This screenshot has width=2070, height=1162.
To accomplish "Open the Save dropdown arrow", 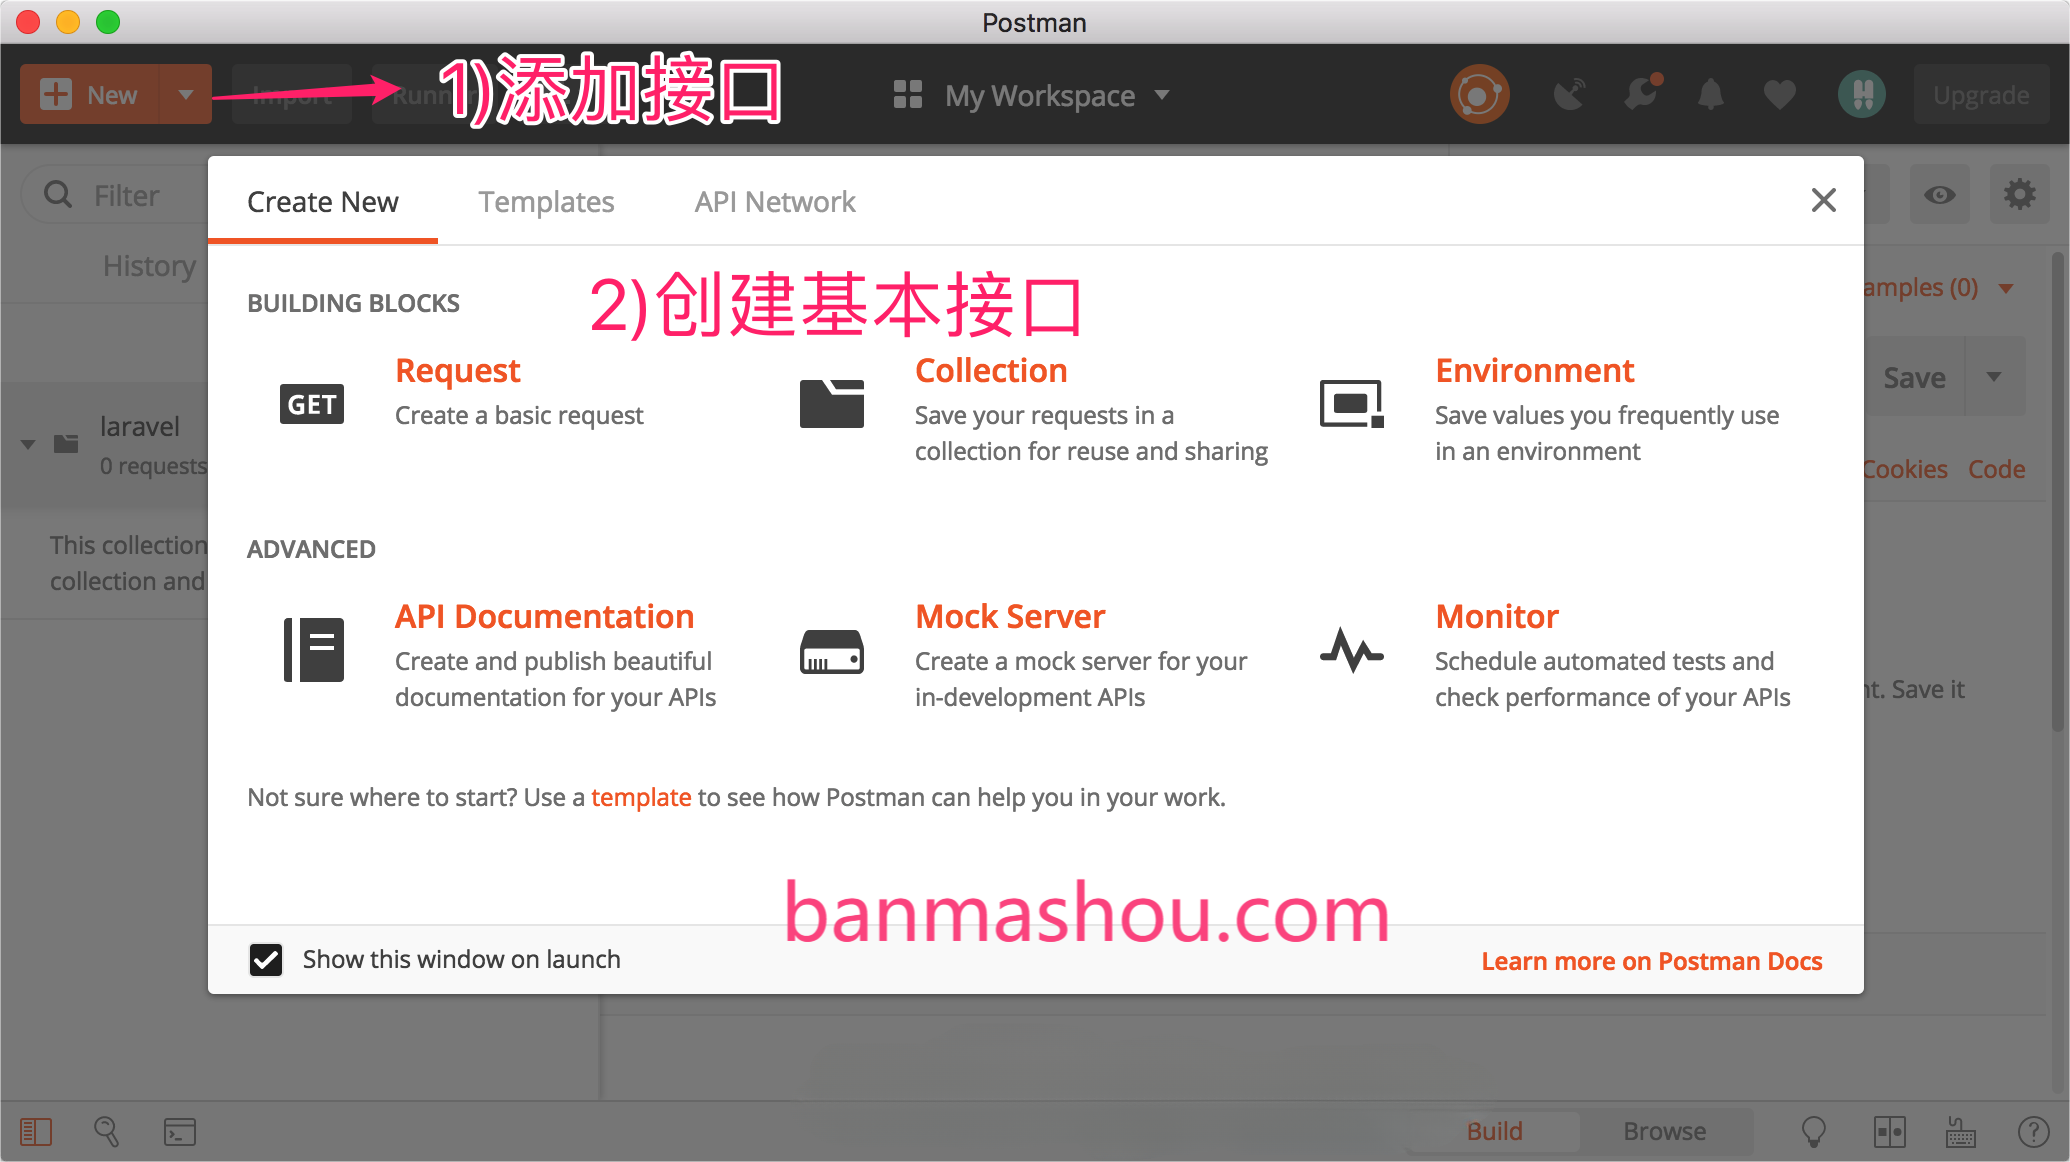I will (1994, 377).
